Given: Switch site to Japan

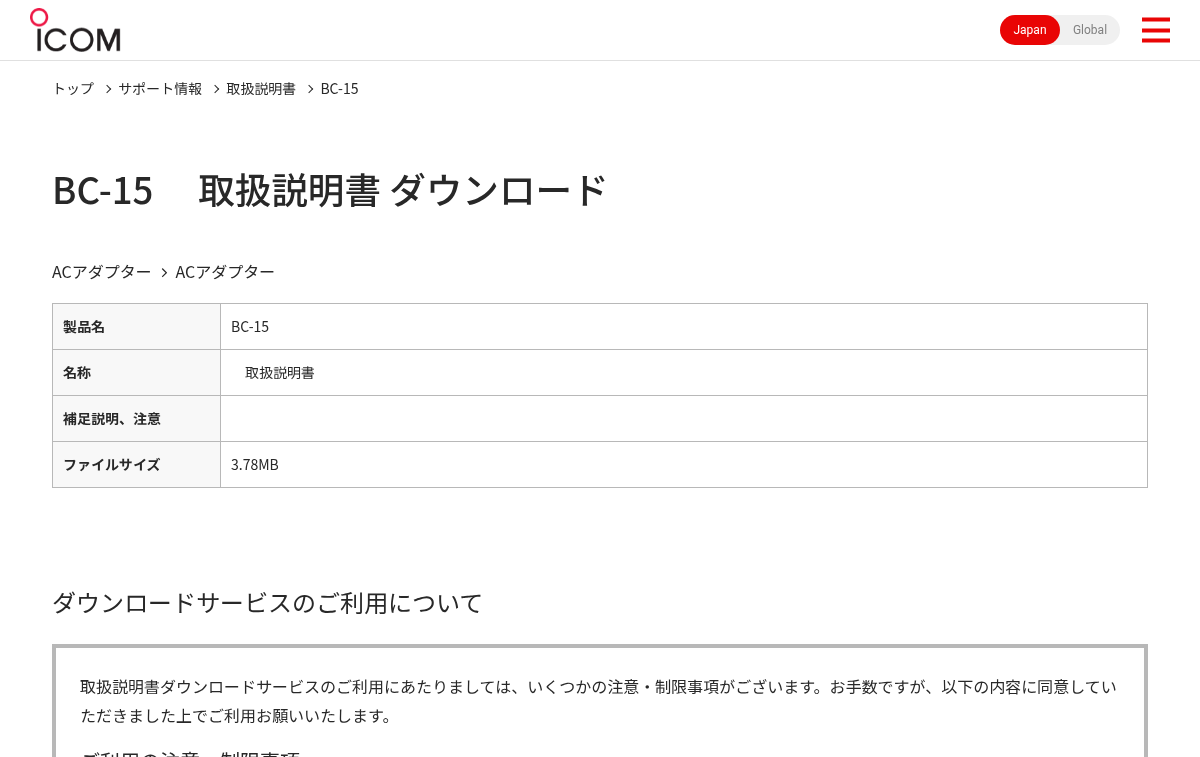Looking at the screenshot, I should tap(1030, 30).
